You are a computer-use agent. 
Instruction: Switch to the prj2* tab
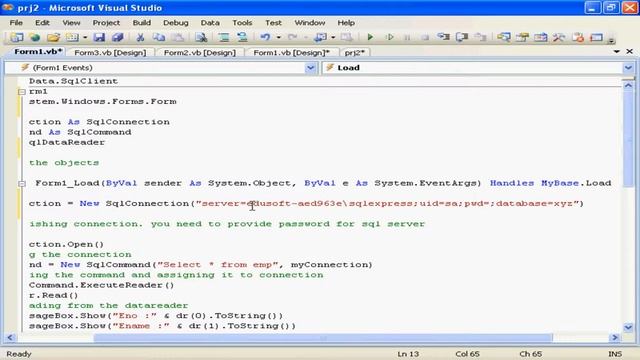click(x=354, y=53)
